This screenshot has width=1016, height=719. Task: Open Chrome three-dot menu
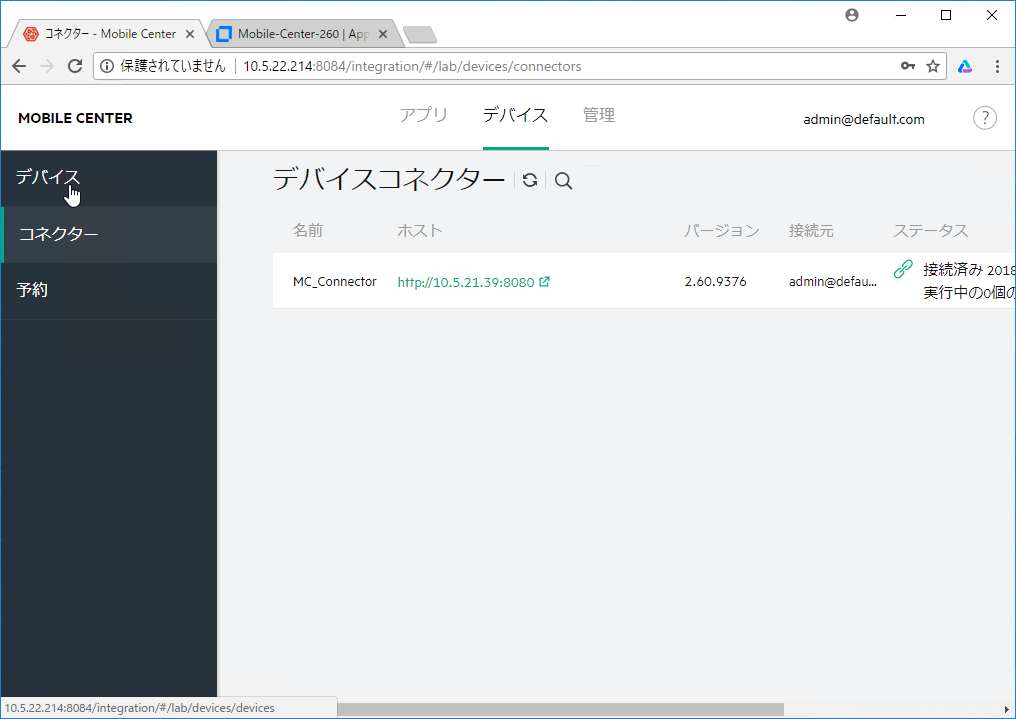point(997,66)
